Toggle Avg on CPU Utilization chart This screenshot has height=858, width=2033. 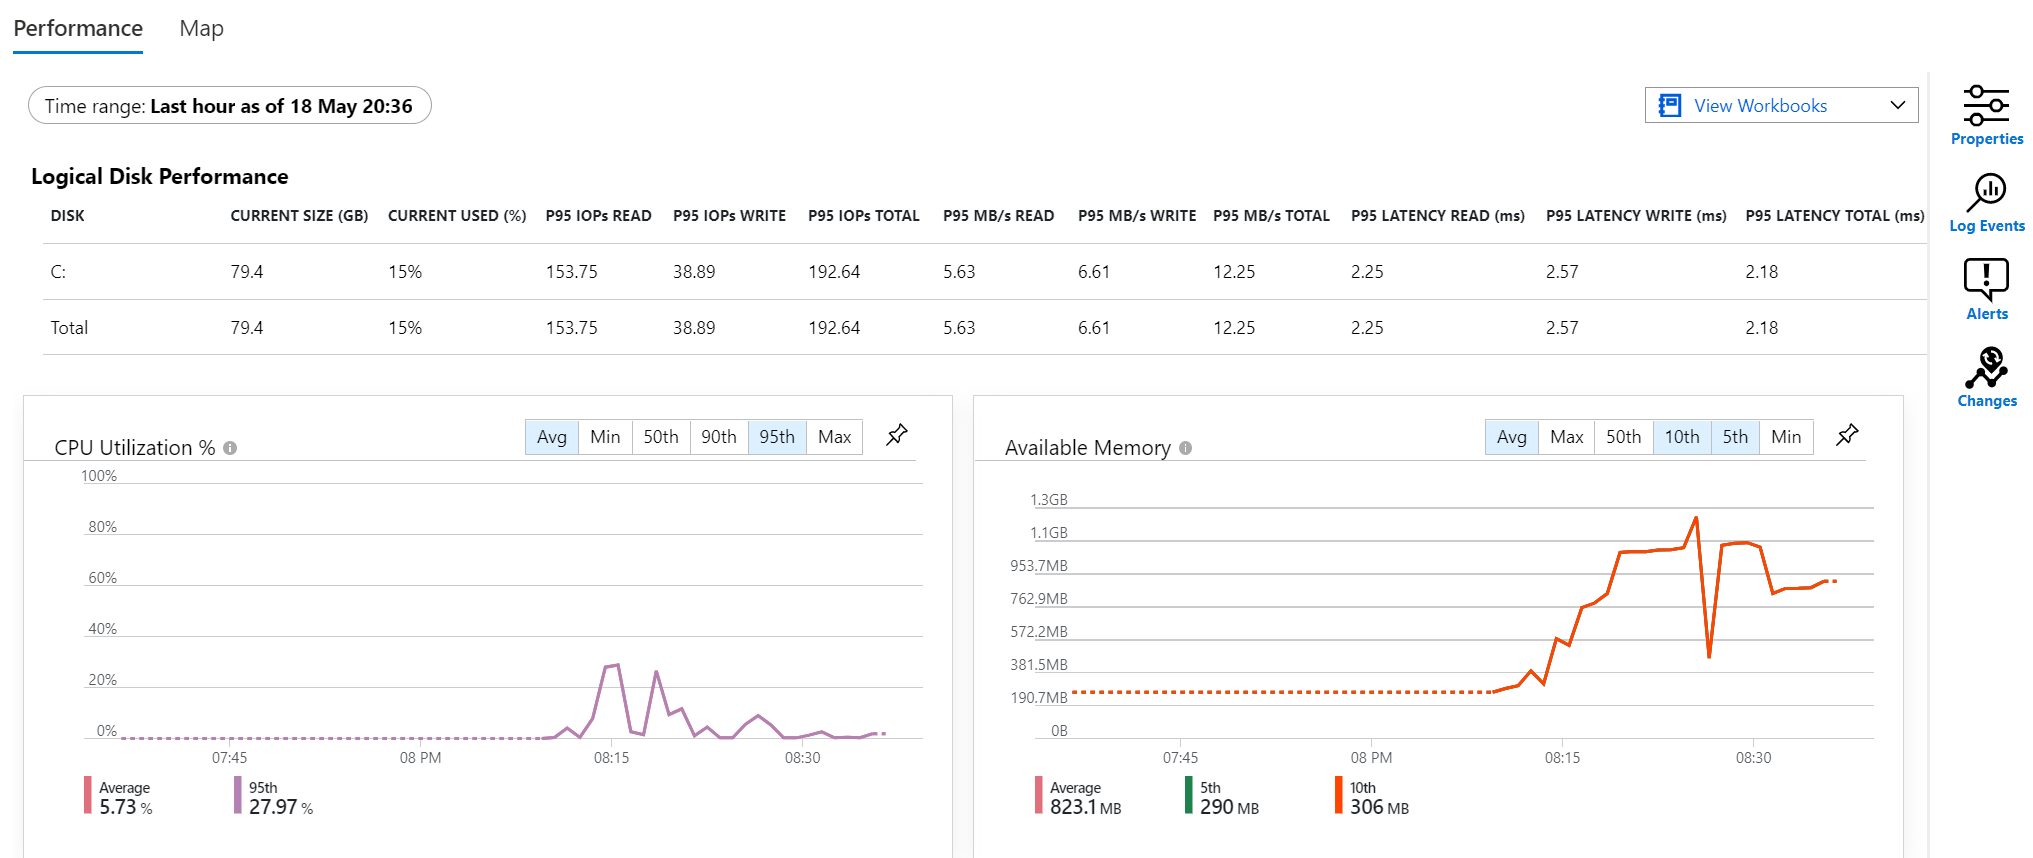tap(552, 437)
